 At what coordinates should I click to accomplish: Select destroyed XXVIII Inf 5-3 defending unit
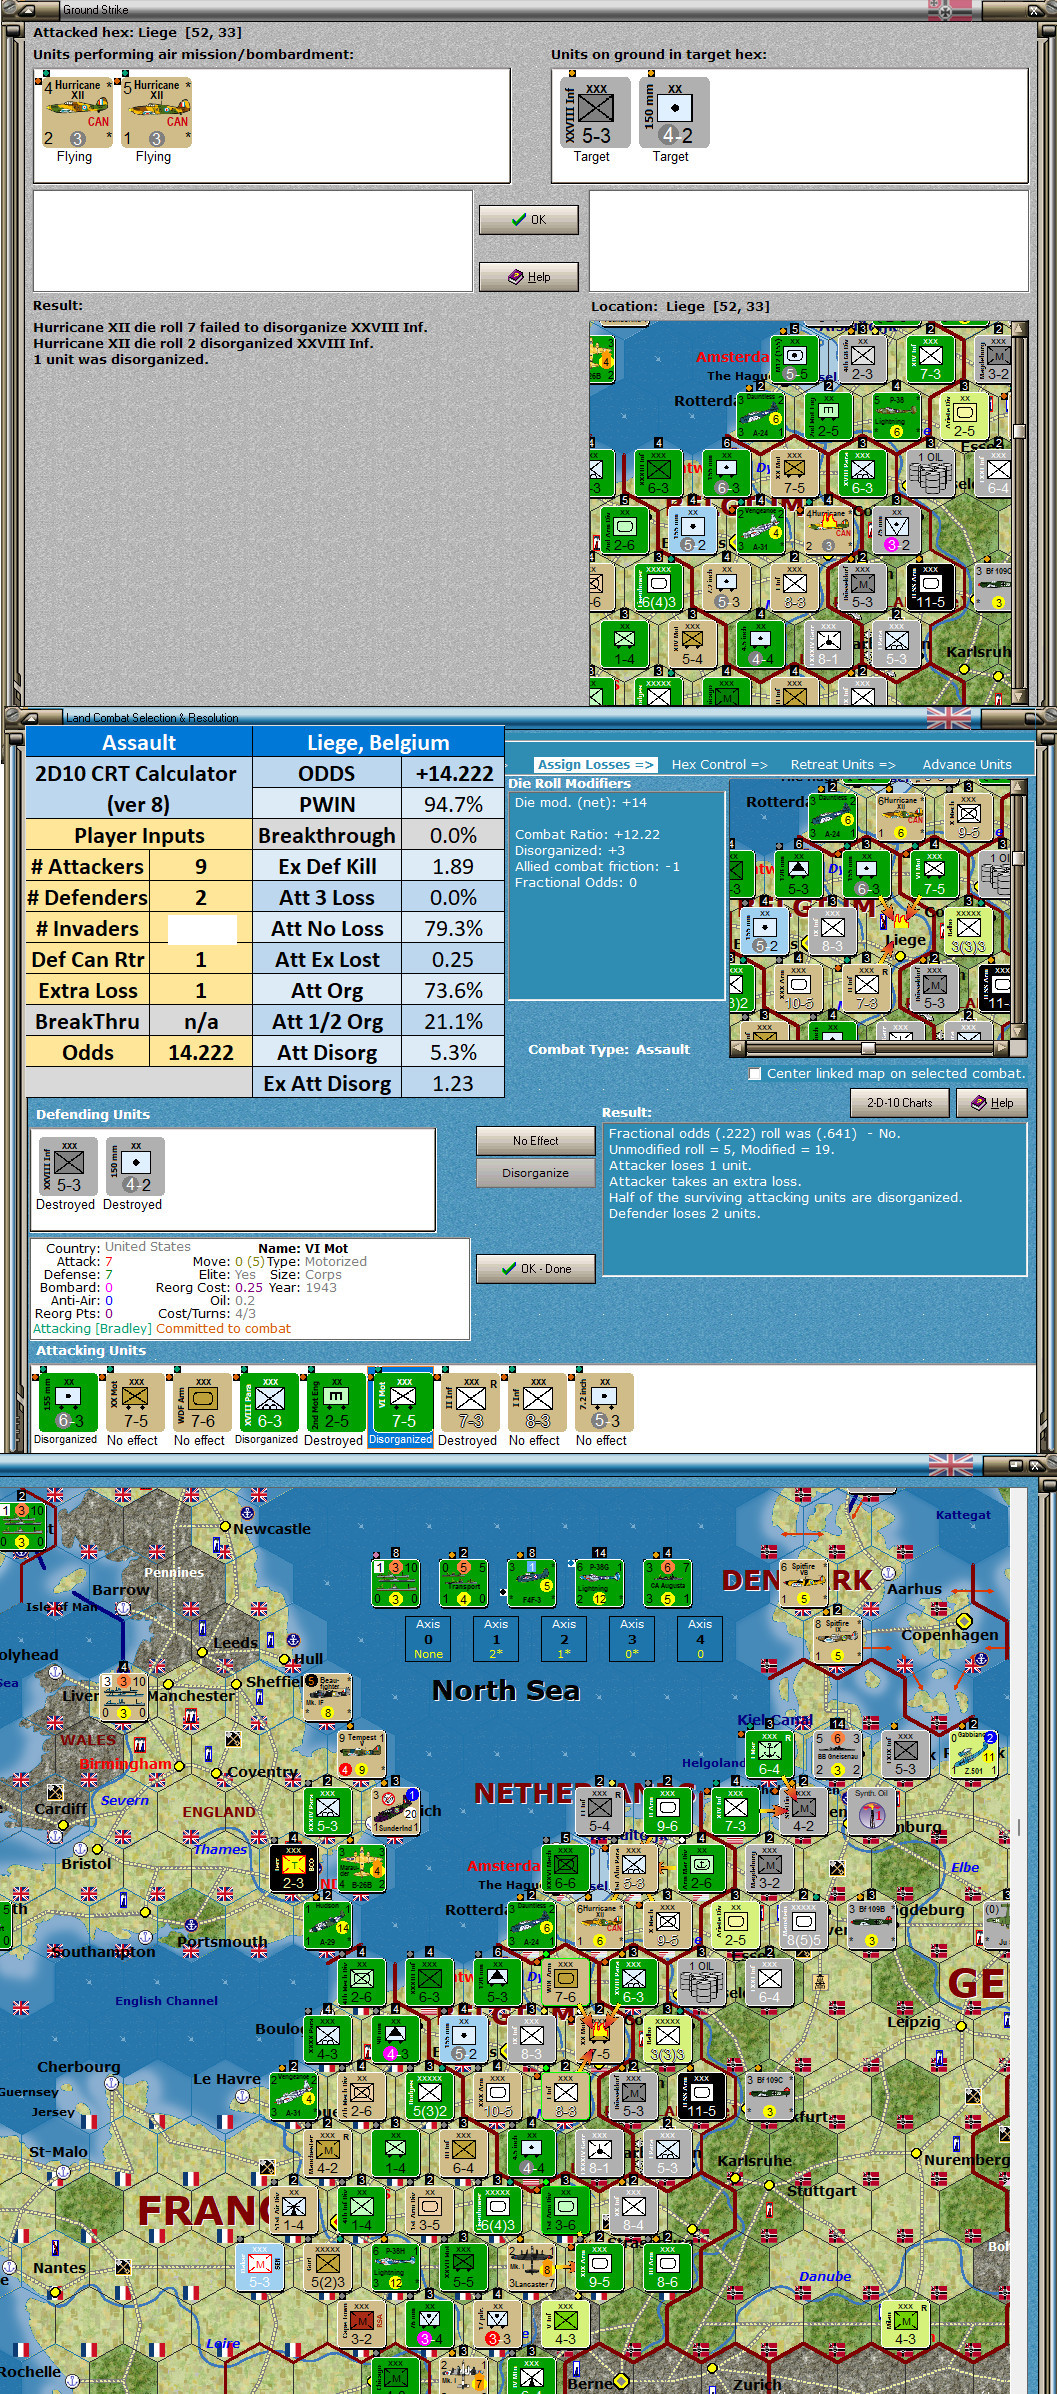click(x=68, y=1166)
